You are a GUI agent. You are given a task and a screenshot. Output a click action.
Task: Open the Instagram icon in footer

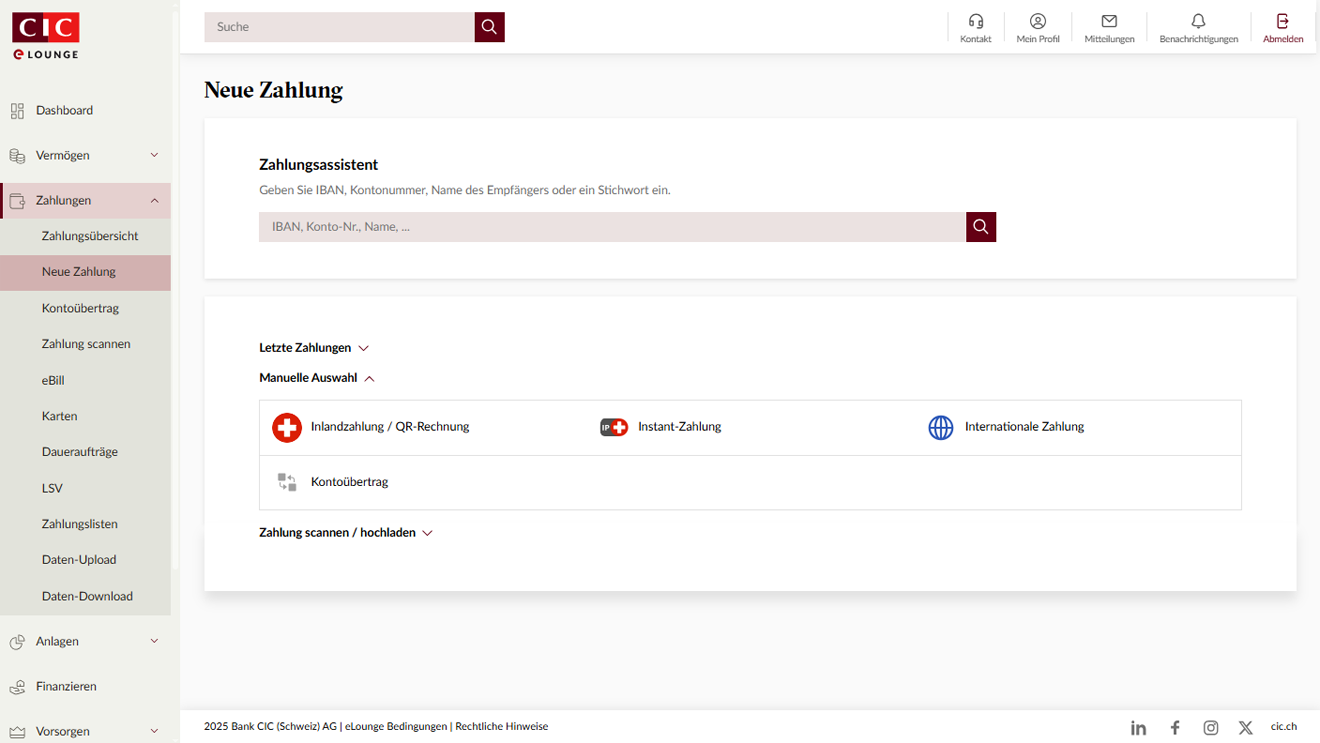point(1210,728)
